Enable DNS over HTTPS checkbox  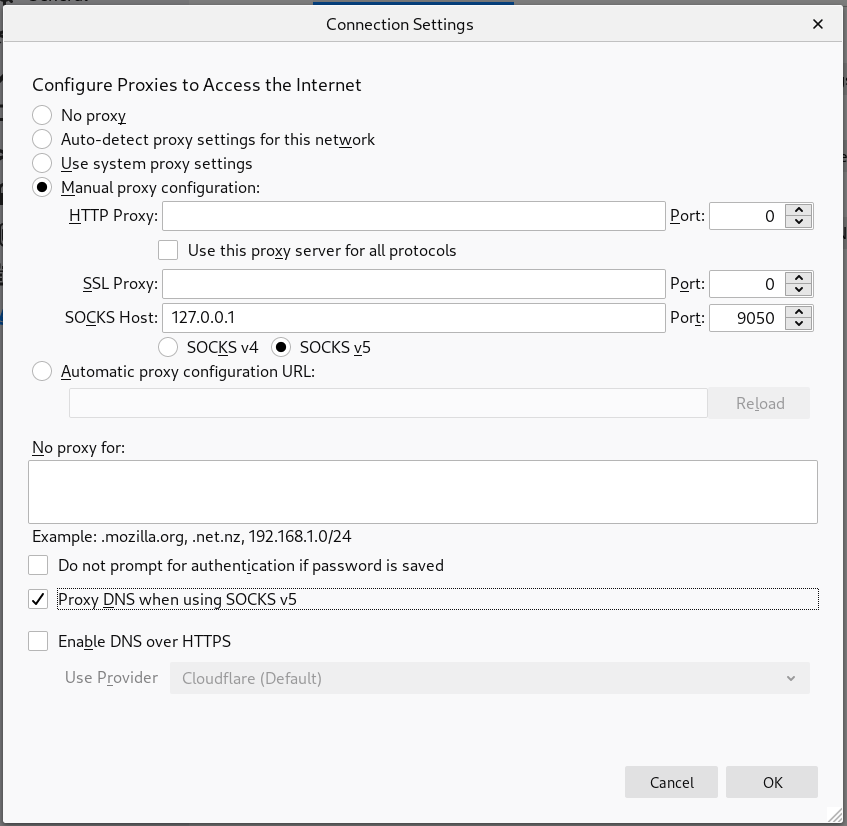pyautogui.click(x=38, y=642)
